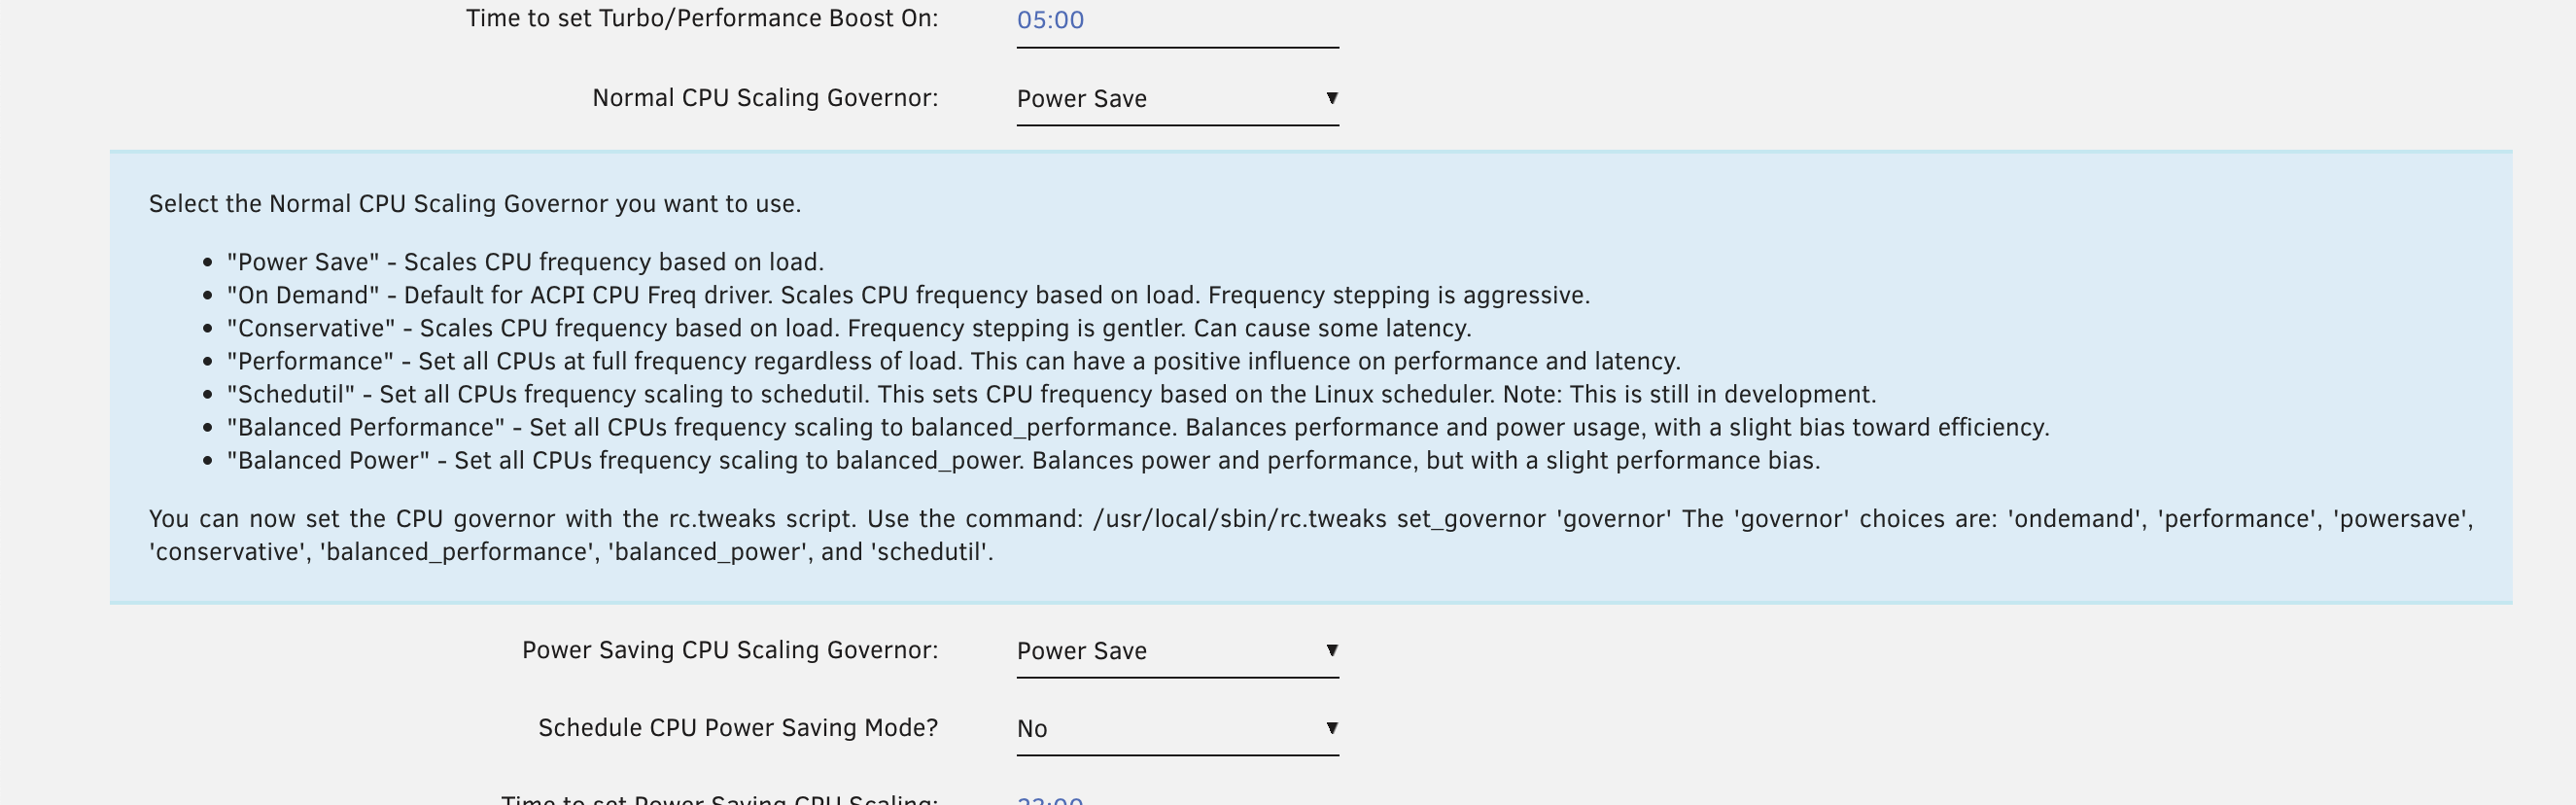Click the "Schedule CPU Power Saving Mode?" label
The image size is (2576, 805).
[x=738, y=728]
